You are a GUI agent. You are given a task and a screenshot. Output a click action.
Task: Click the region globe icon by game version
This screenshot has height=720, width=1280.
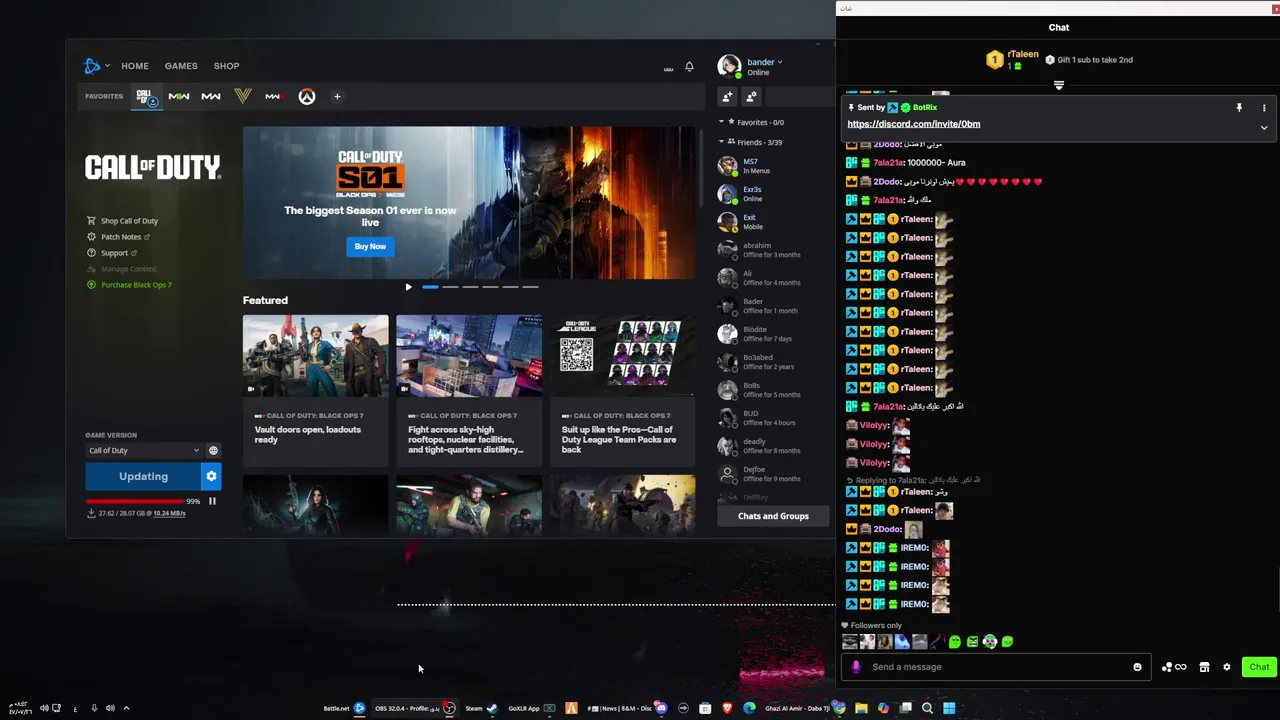213,450
